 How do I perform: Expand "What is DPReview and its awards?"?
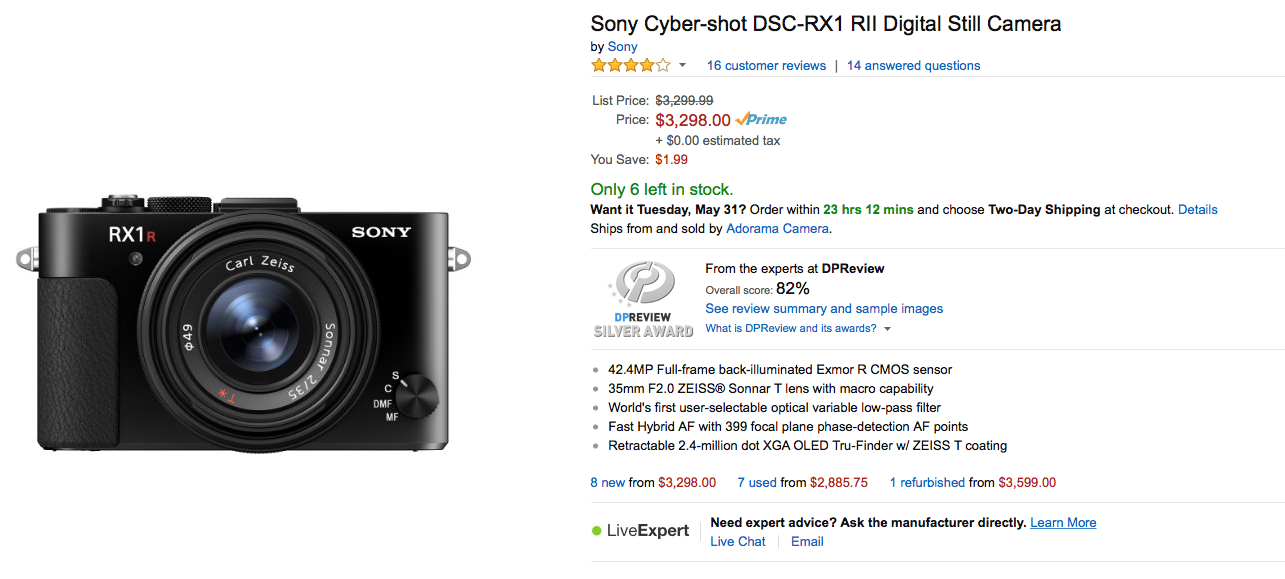tap(798, 328)
